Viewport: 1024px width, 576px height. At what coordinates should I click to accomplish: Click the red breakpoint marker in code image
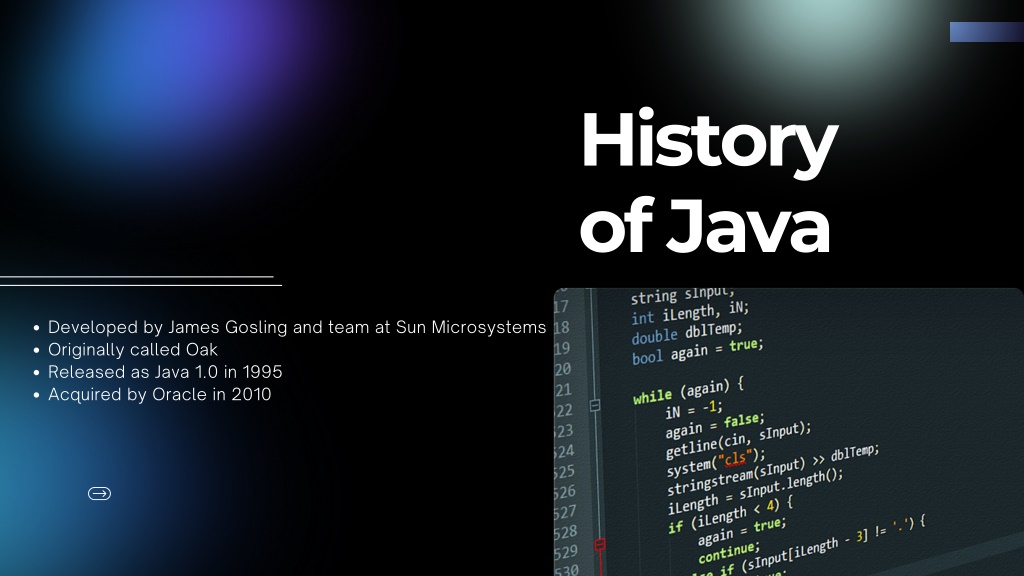click(x=600, y=545)
